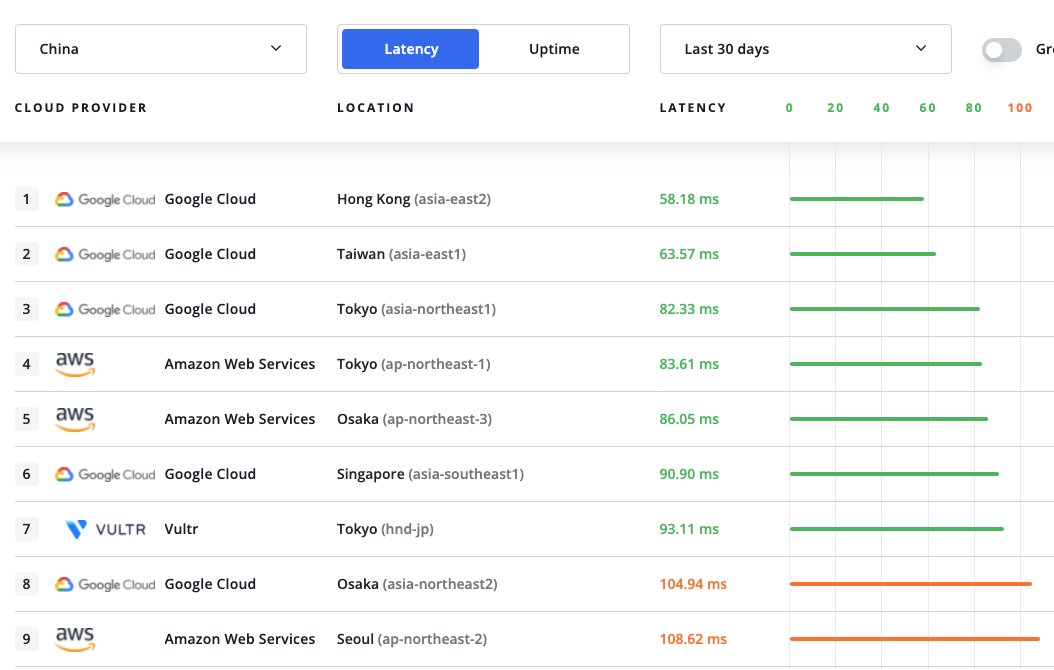The image size is (1054, 670).
Task: Click 'Taiwan (asia-east1)' location text
Action: (401, 254)
